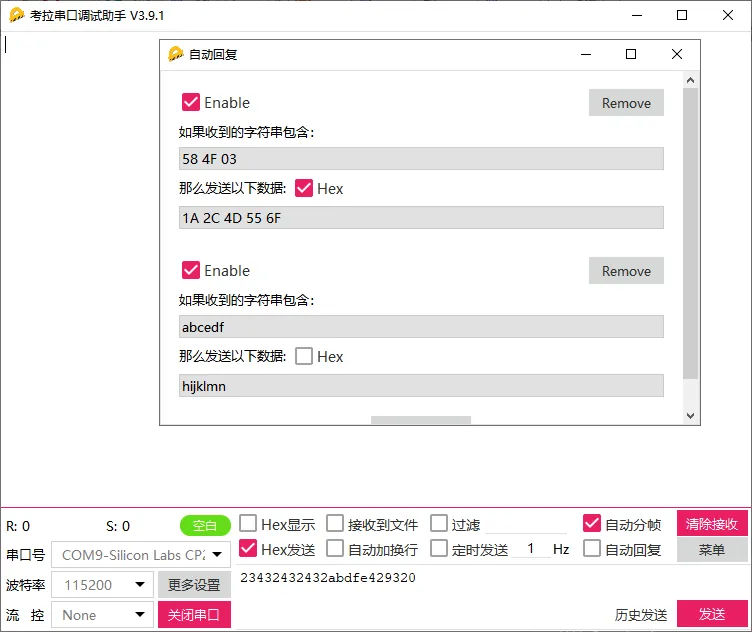Open the 波特率 115200 baud rate dropdown
The height and width of the screenshot is (632, 752).
coord(102,585)
